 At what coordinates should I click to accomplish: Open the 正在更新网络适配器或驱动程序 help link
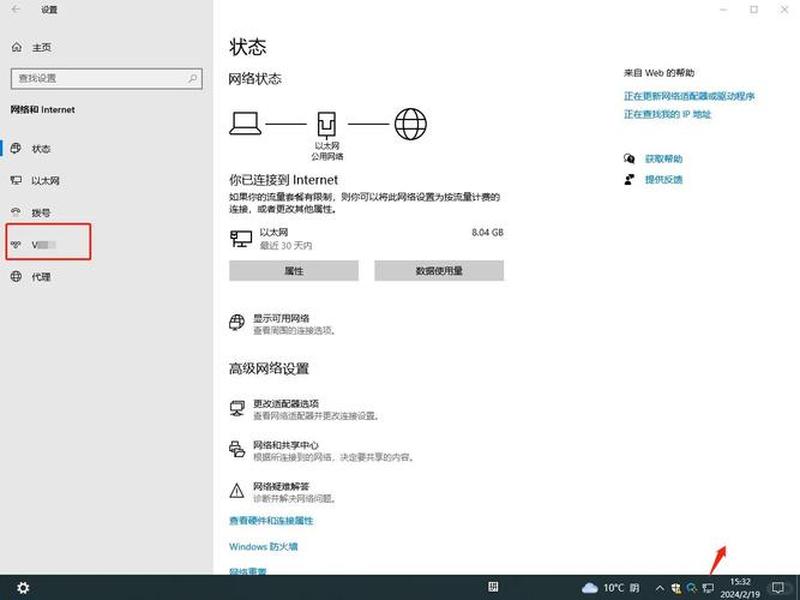689,96
